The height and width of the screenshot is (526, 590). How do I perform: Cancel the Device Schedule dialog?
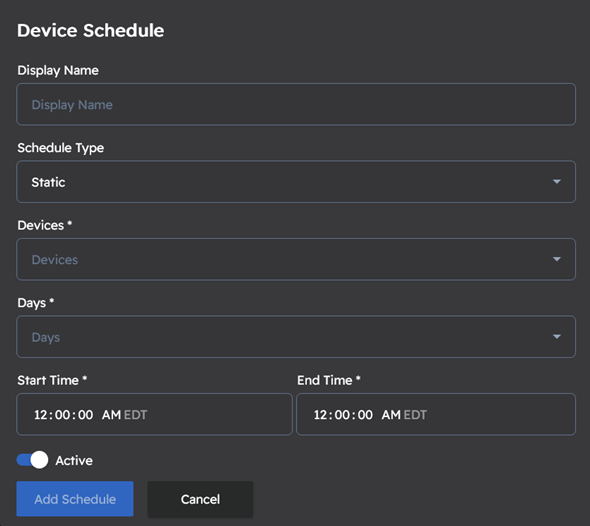(x=200, y=499)
